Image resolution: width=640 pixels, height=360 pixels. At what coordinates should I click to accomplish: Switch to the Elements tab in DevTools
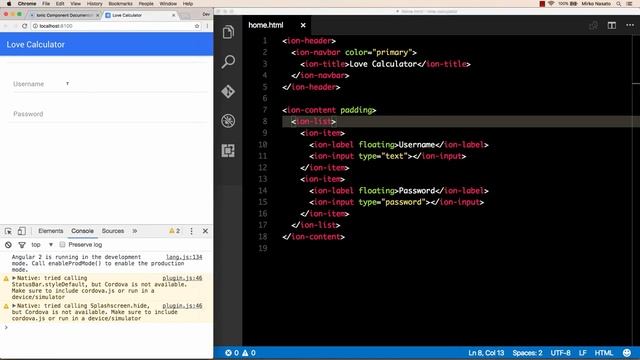(x=51, y=231)
